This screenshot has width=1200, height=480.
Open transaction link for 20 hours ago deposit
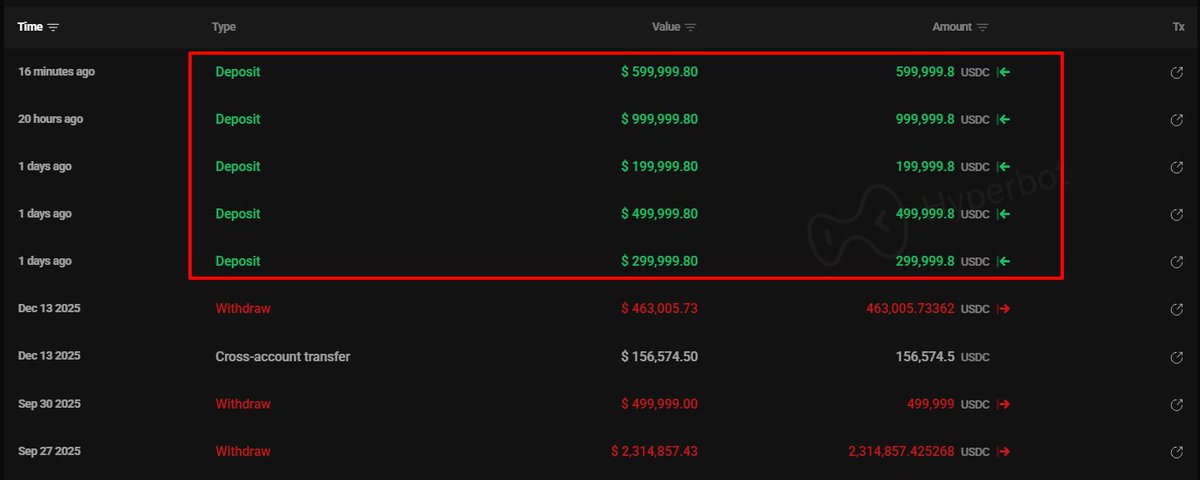(1177, 120)
